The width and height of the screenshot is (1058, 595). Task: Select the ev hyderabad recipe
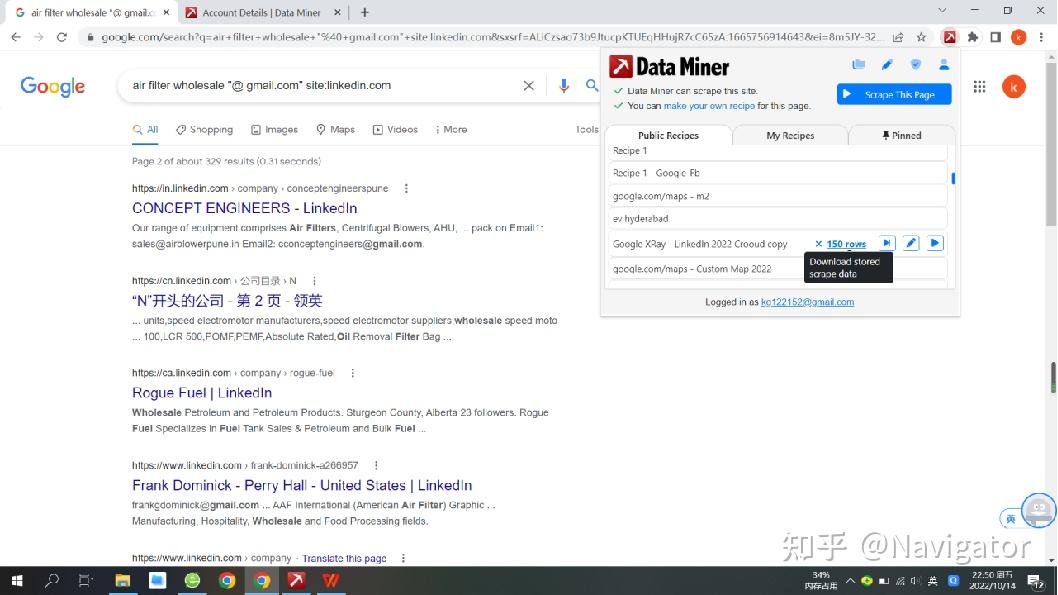pos(777,219)
